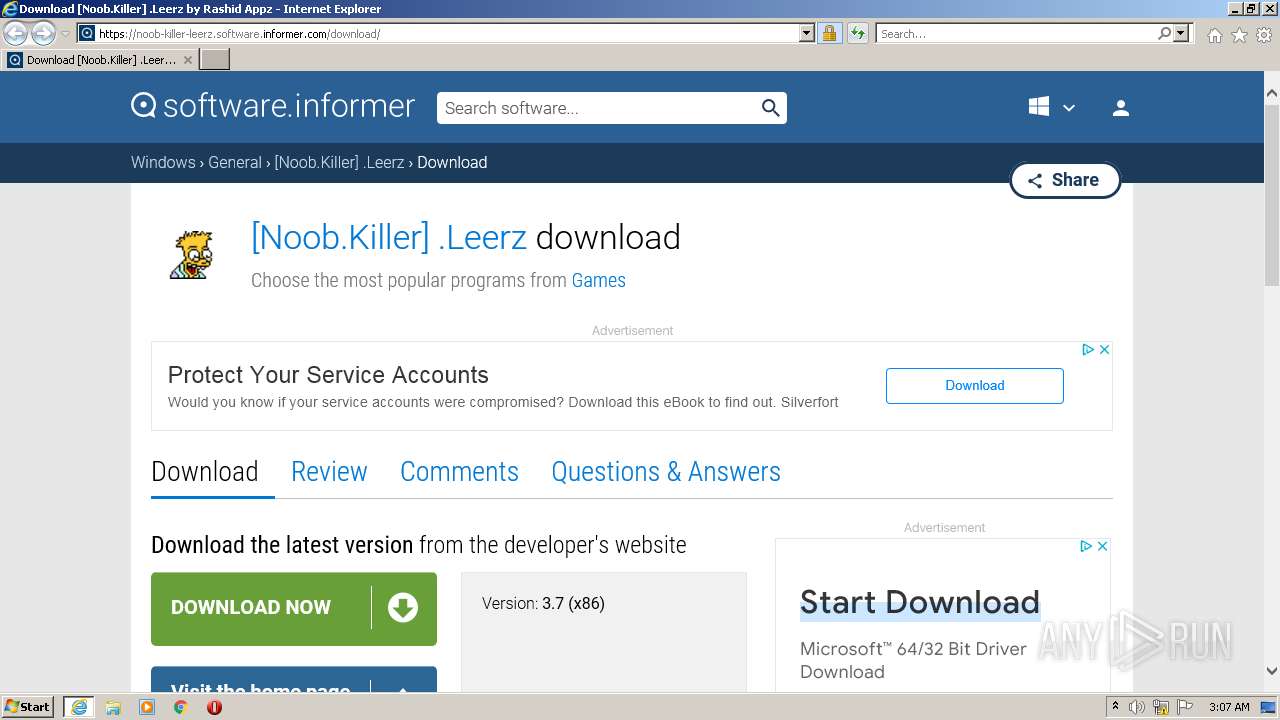The image size is (1280, 720).
Task: Click the refresh page icon
Action: tap(857, 34)
